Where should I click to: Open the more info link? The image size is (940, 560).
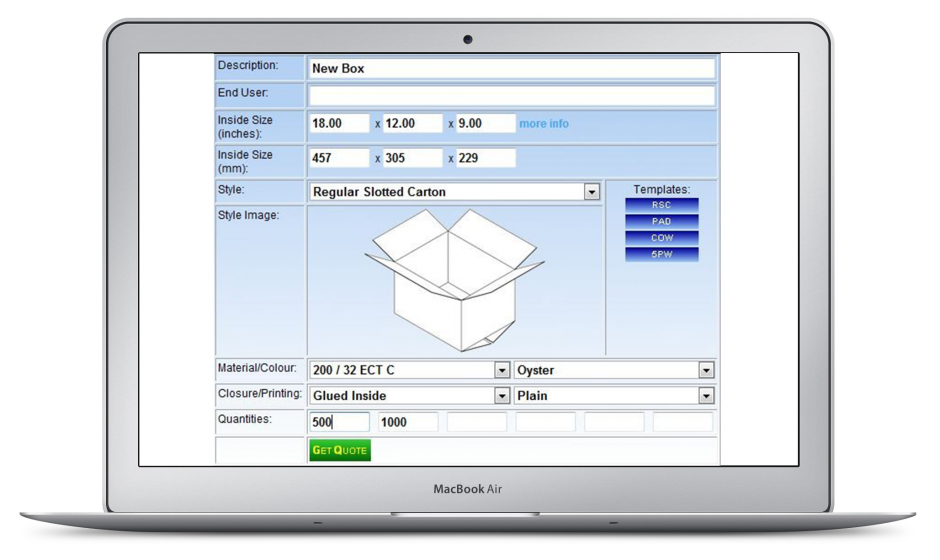coord(544,124)
